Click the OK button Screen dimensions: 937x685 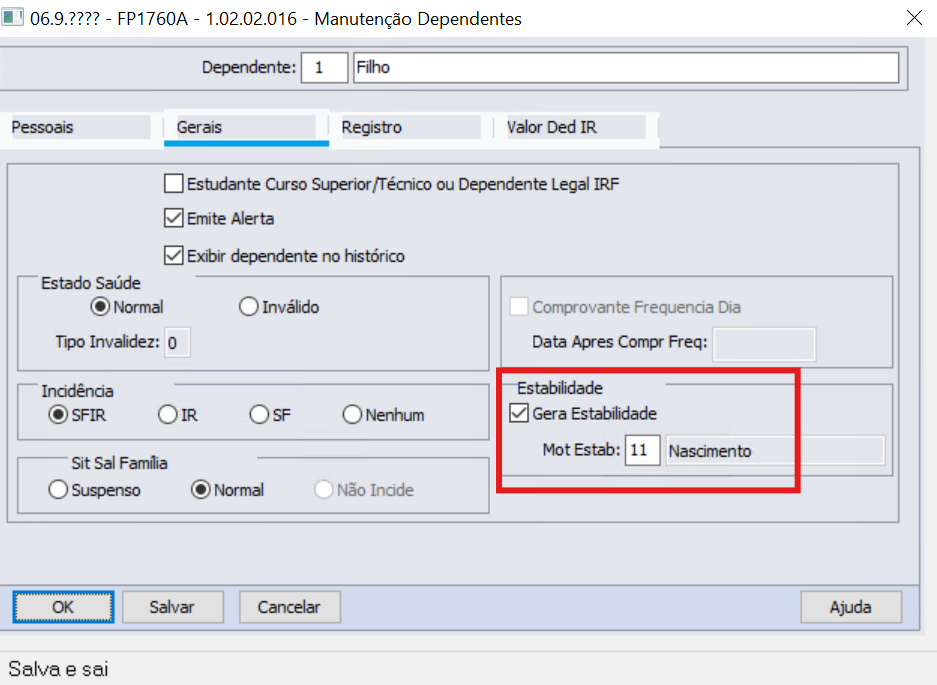point(63,607)
